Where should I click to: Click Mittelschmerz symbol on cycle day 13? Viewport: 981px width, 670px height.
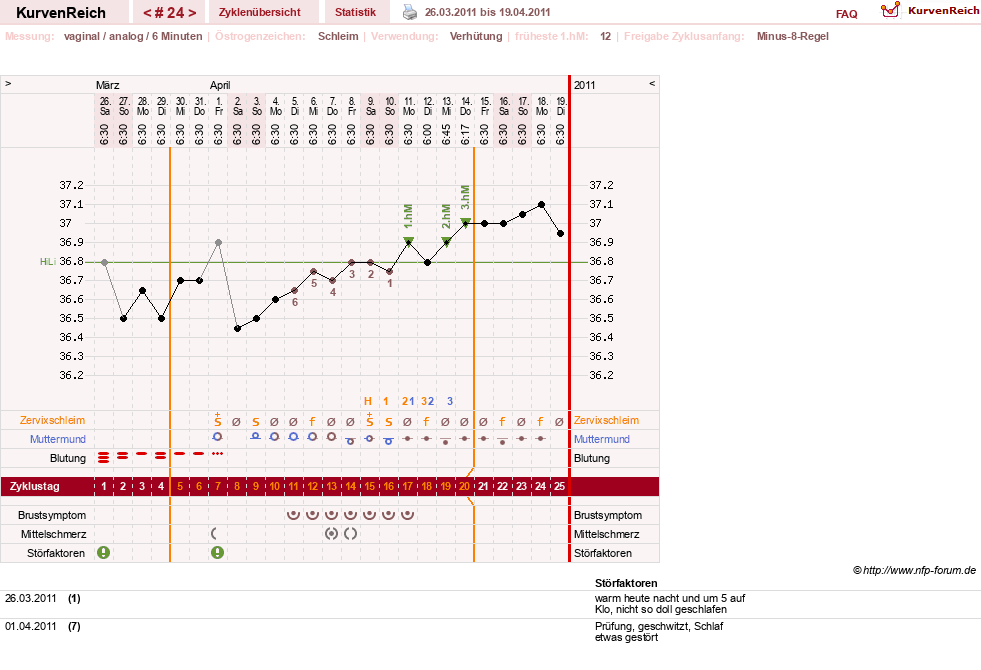point(332,534)
